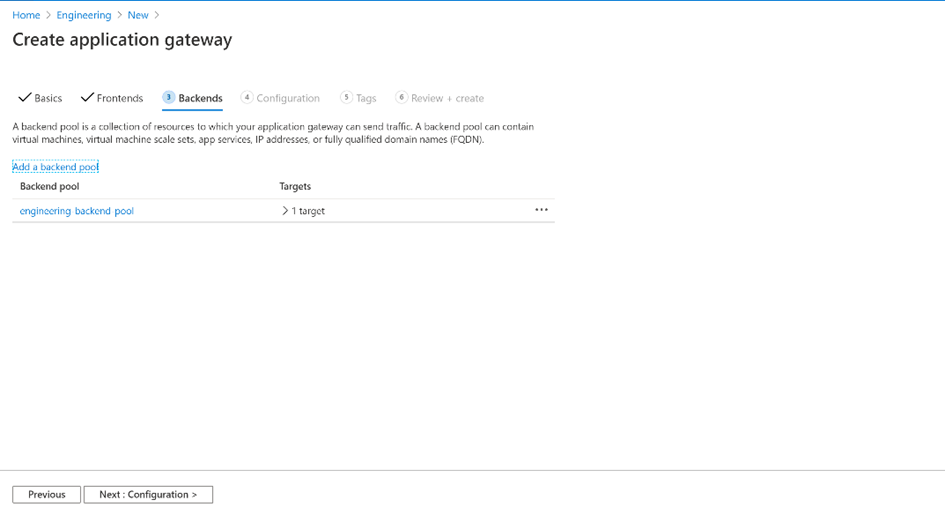Viewport: 945px width, 507px height.
Task: Click the step 4 number circle
Action: 247,98
